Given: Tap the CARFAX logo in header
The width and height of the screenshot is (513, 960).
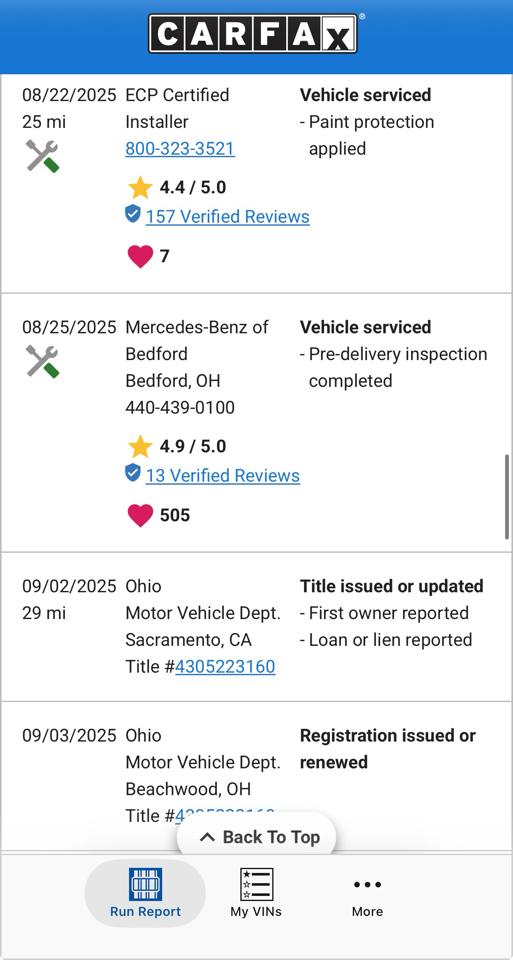Looking at the screenshot, I should [x=252, y=33].
